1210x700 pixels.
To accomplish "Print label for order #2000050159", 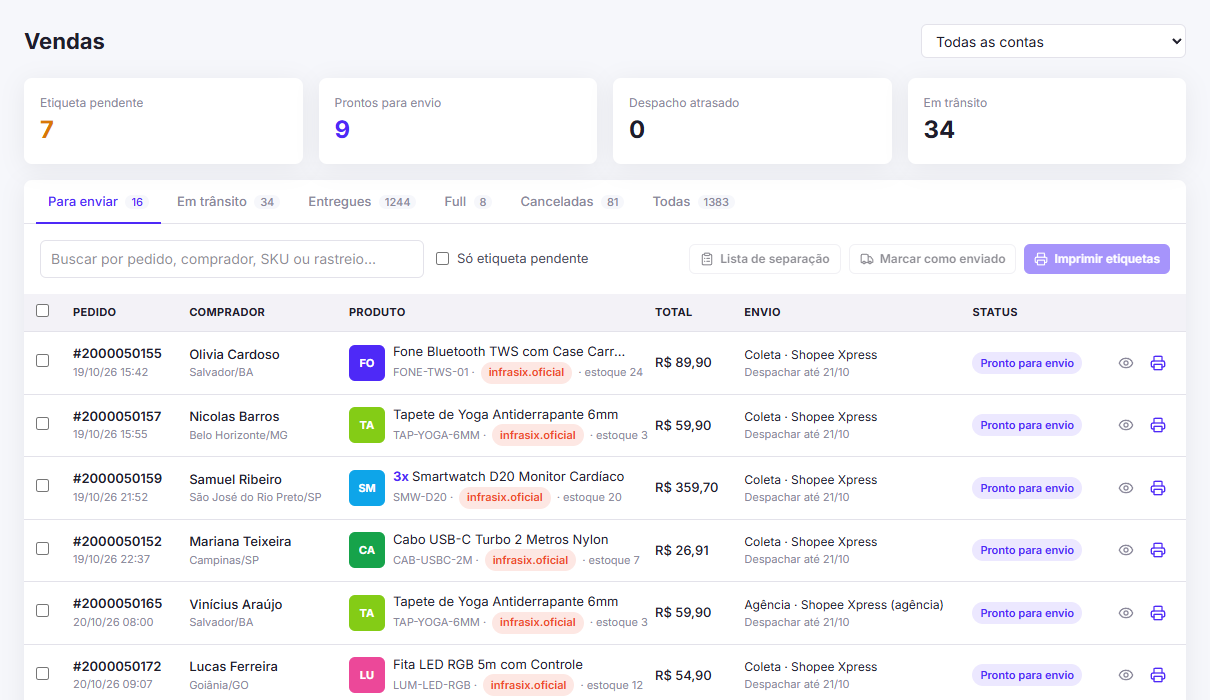I will pyautogui.click(x=1158, y=488).
